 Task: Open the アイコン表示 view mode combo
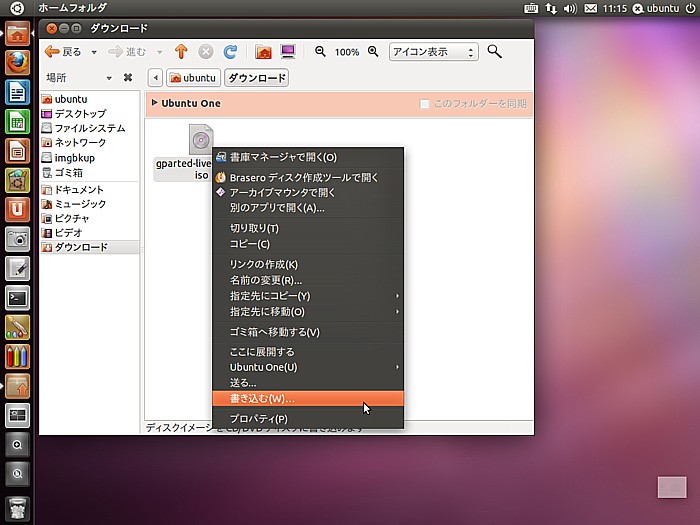pyautogui.click(x=433, y=52)
